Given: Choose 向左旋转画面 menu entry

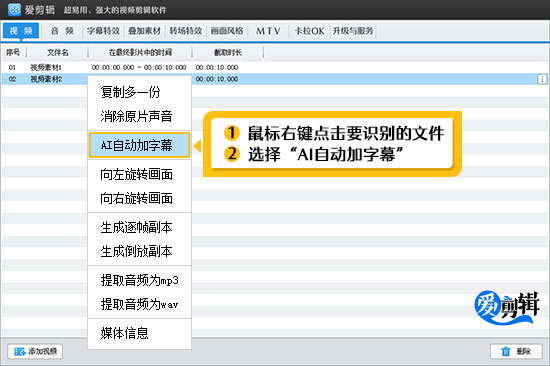Looking at the screenshot, I should 139,174.
